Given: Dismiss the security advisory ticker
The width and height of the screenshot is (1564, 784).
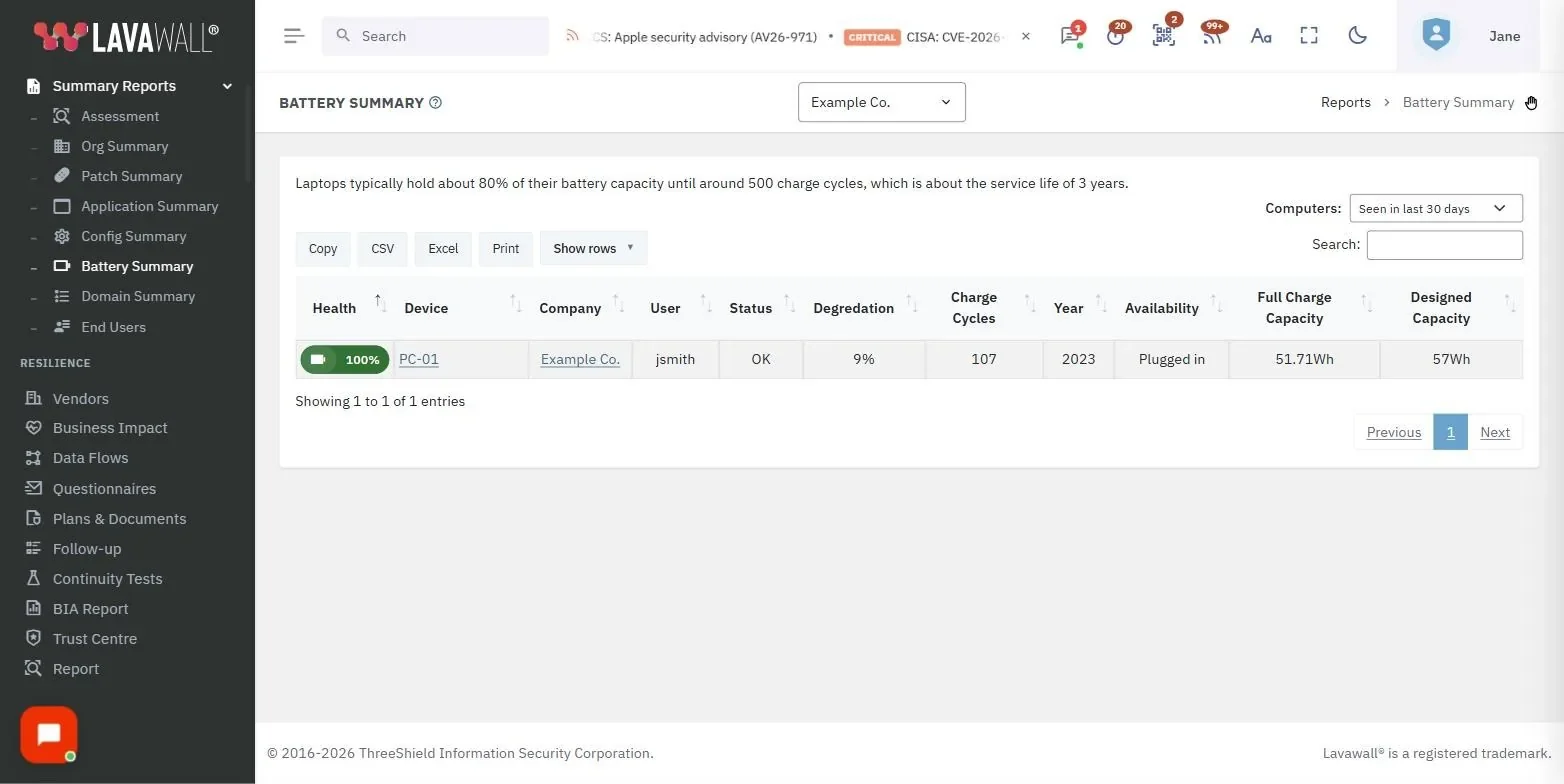Looking at the screenshot, I should (1026, 36).
